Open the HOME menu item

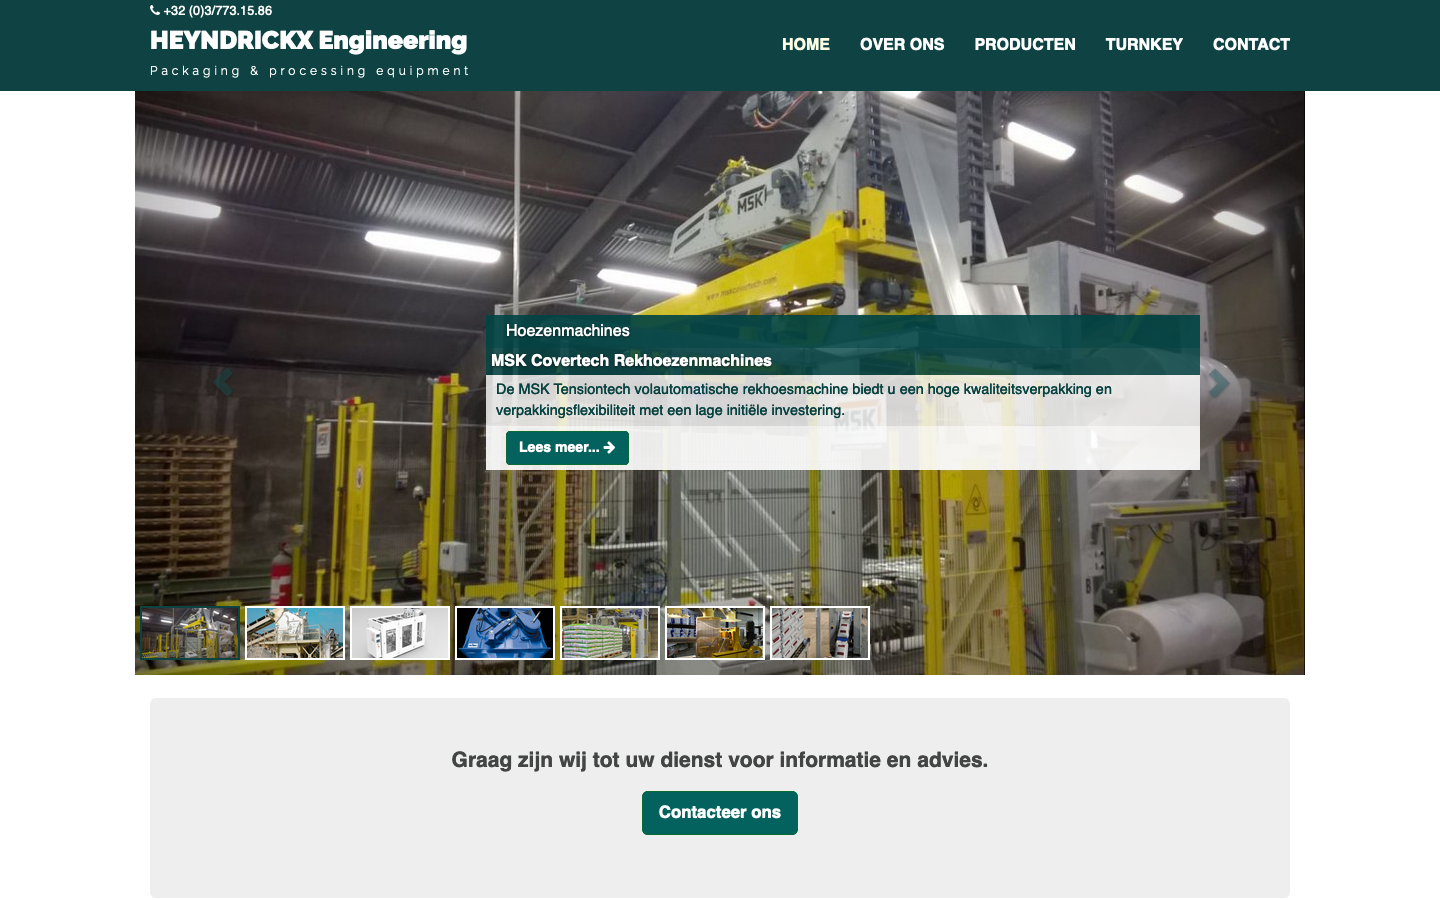805,45
